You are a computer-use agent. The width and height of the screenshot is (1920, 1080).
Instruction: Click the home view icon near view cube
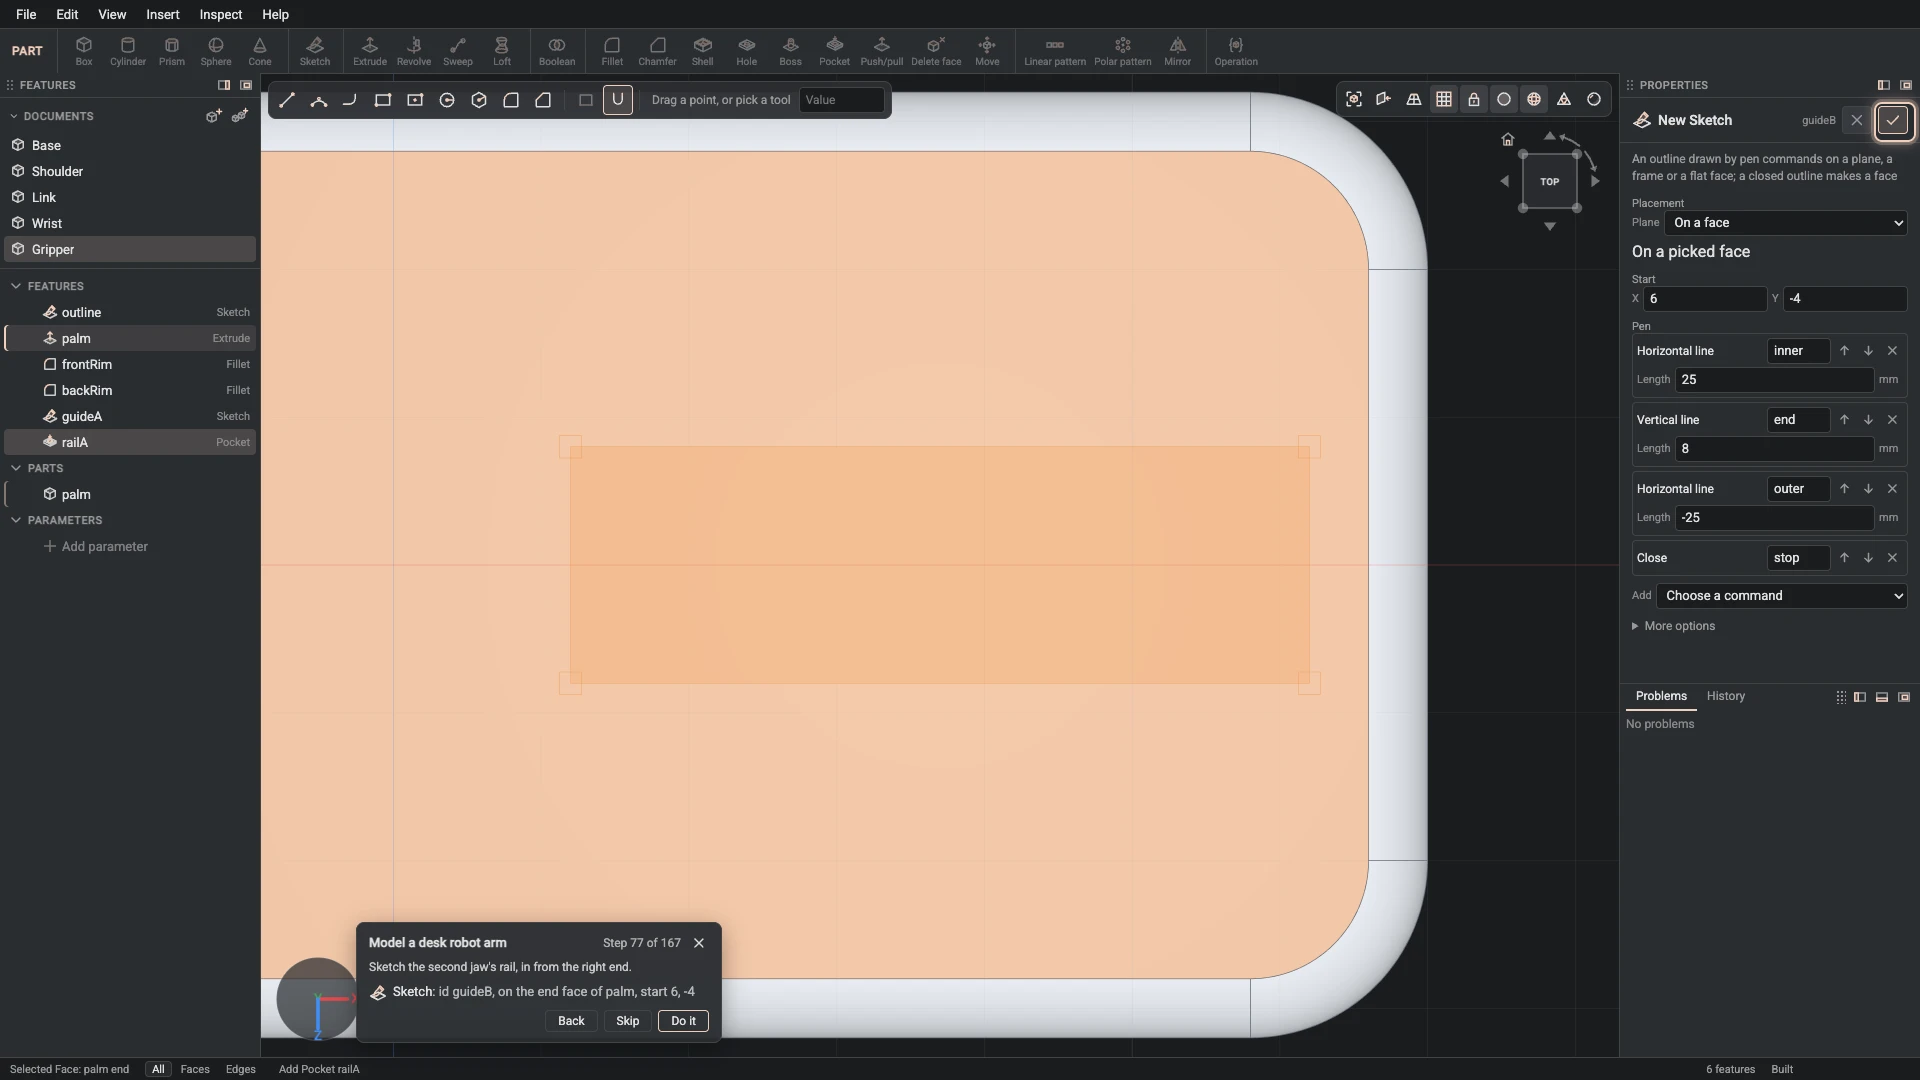1508,139
